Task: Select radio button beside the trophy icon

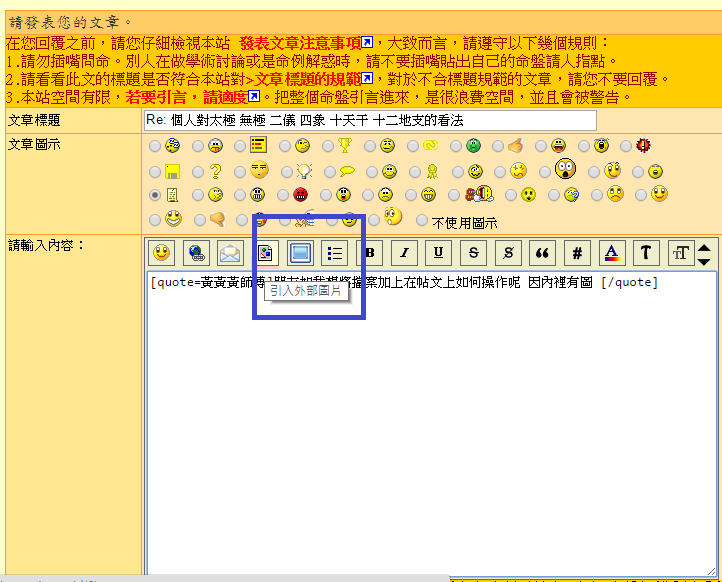Action: pyautogui.click(x=327, y=146)
